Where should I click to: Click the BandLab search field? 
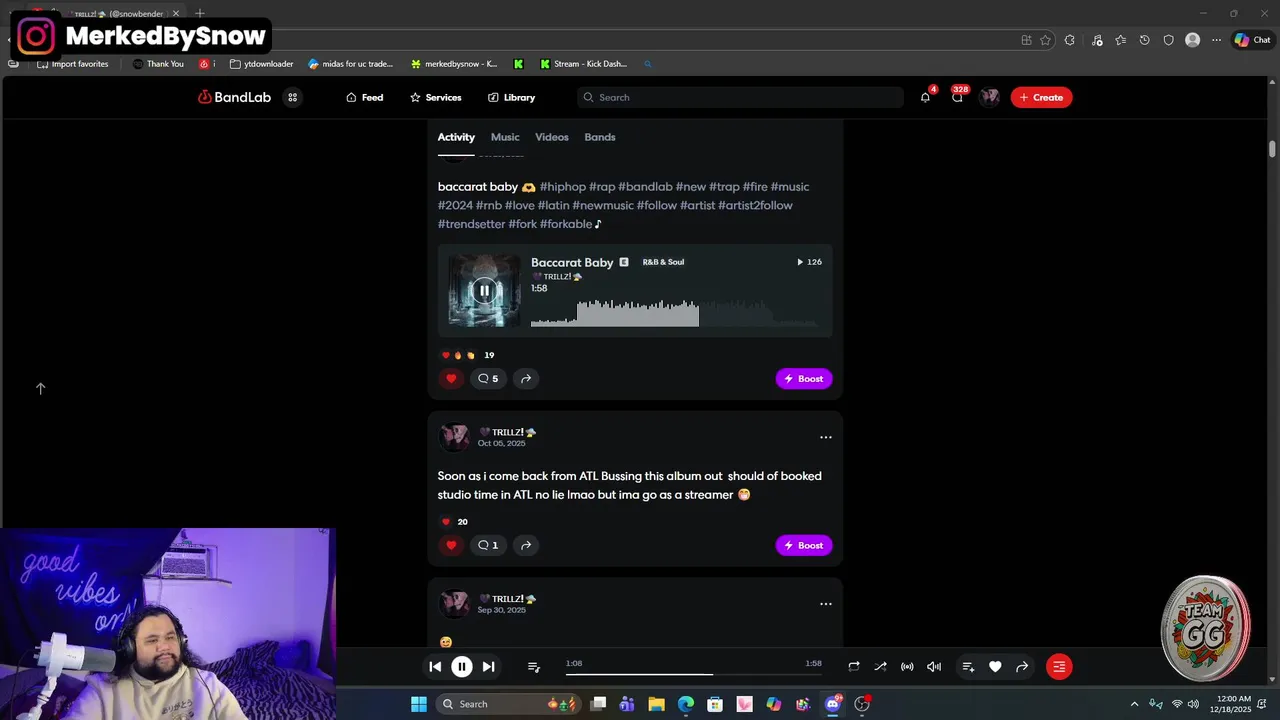pos(740,97)
